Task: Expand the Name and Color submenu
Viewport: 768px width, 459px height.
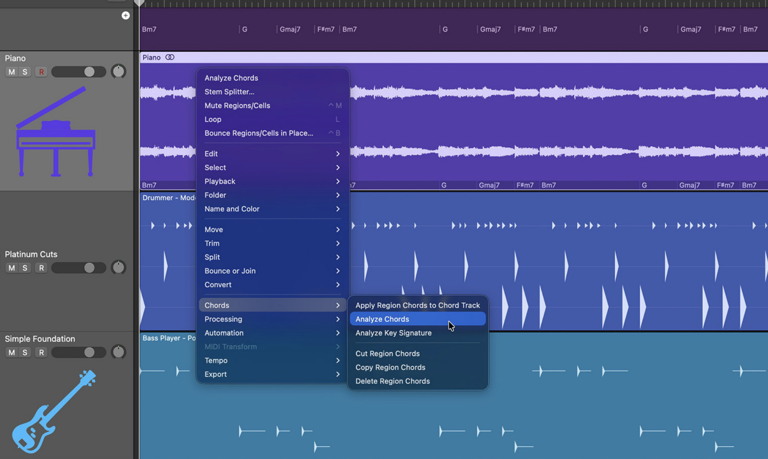Action: (272, 209)
